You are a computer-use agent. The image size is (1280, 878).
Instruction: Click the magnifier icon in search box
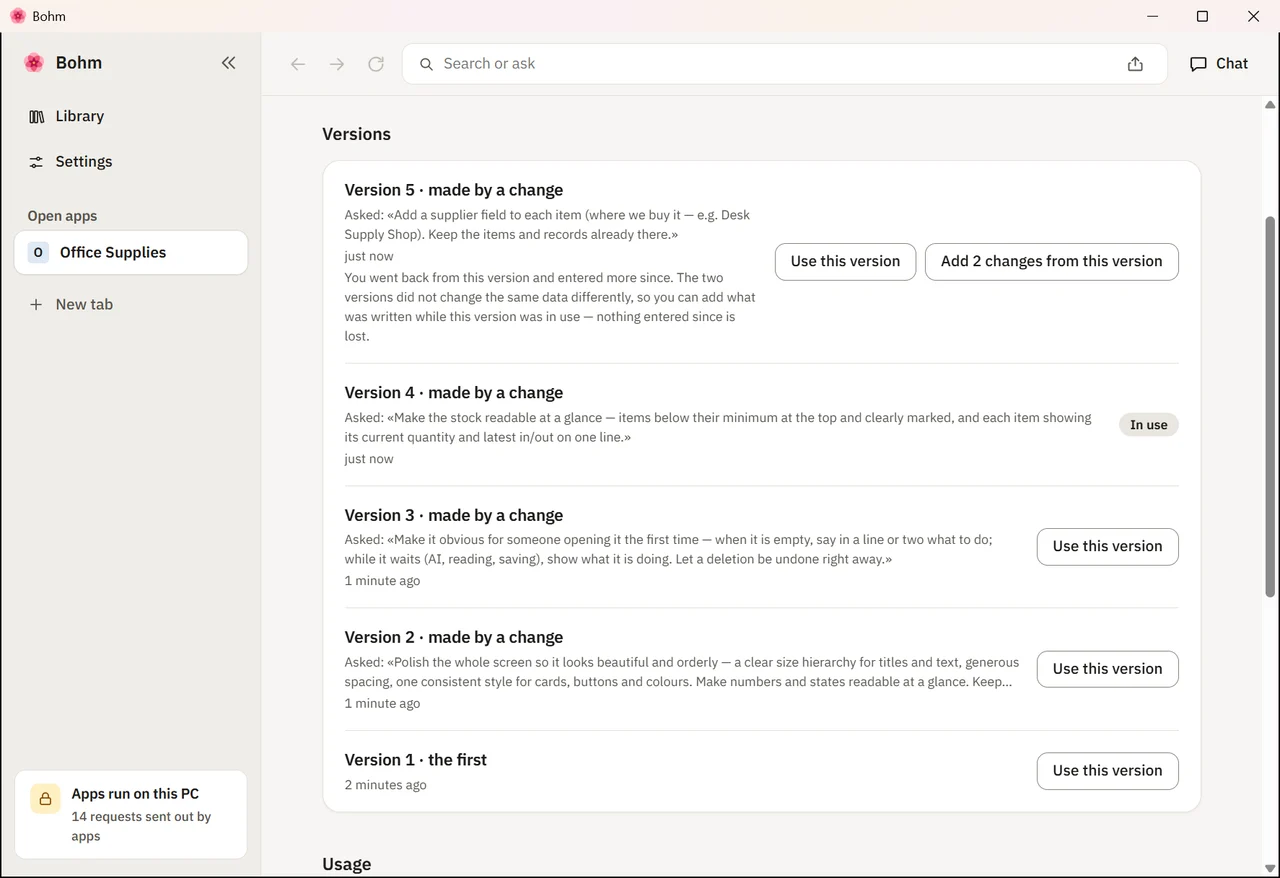pyautogui.click(x=426, y=64)
